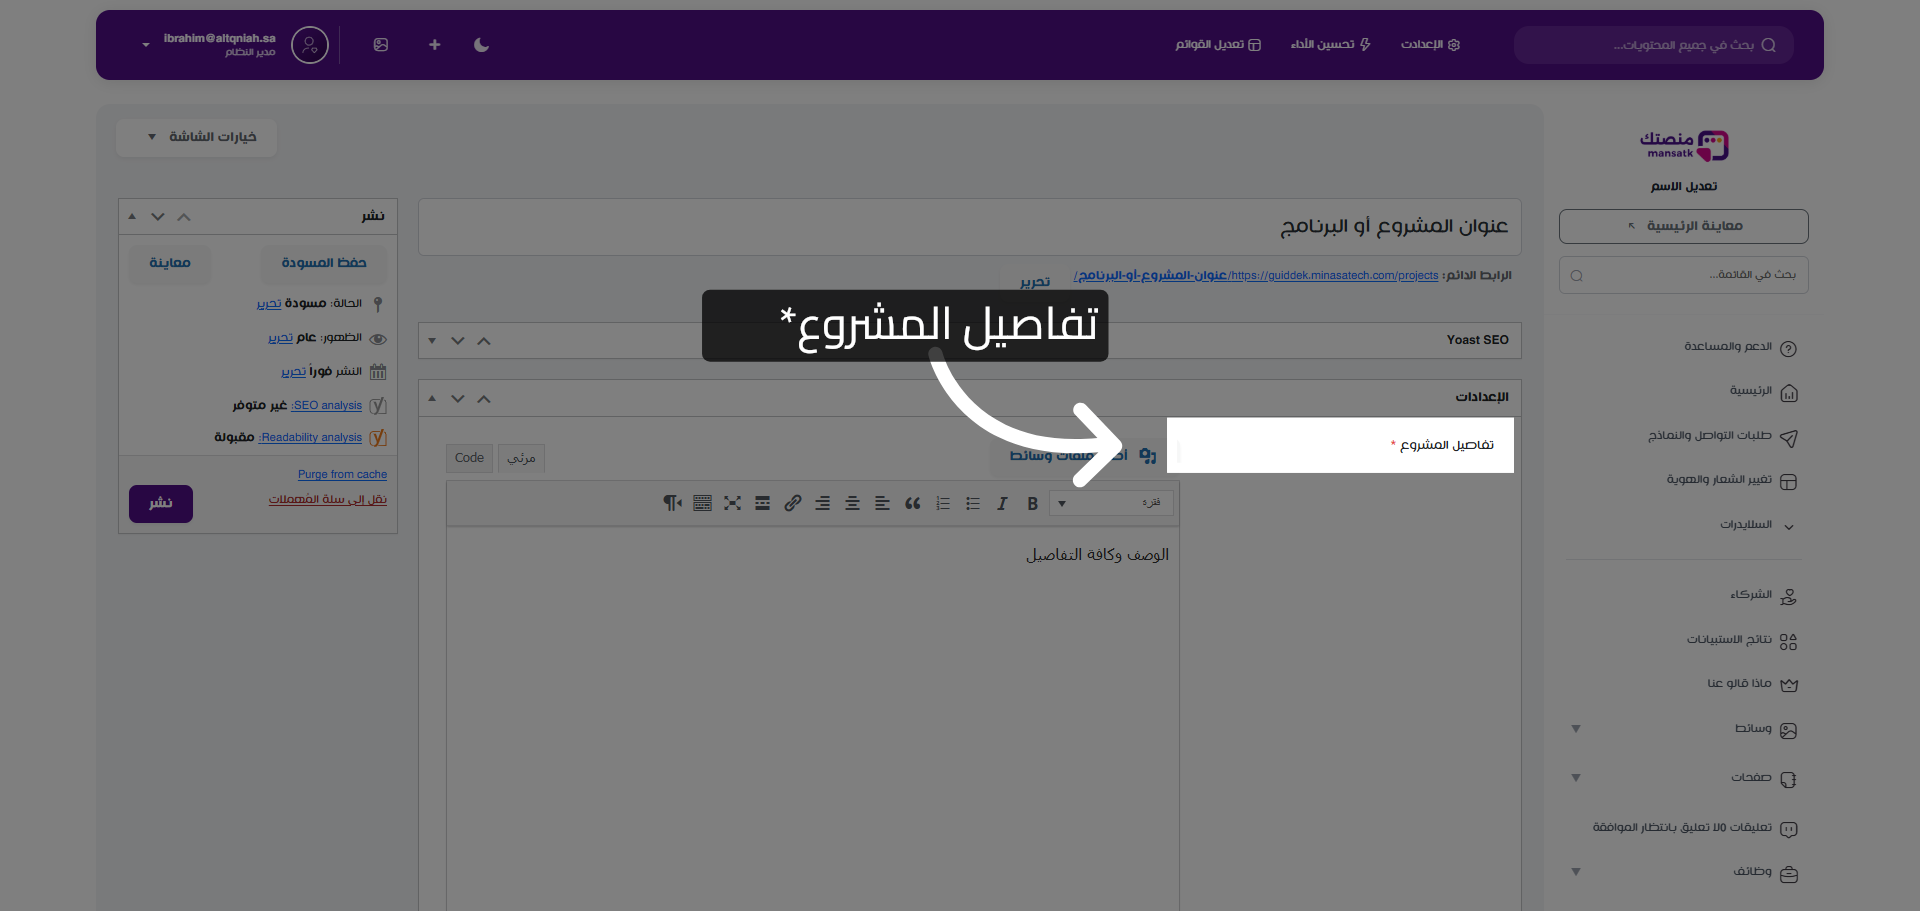Expand the وسائط sidebar section
The height and width of the screenshot is (911, 1920).
click(x=1755, y=729)
